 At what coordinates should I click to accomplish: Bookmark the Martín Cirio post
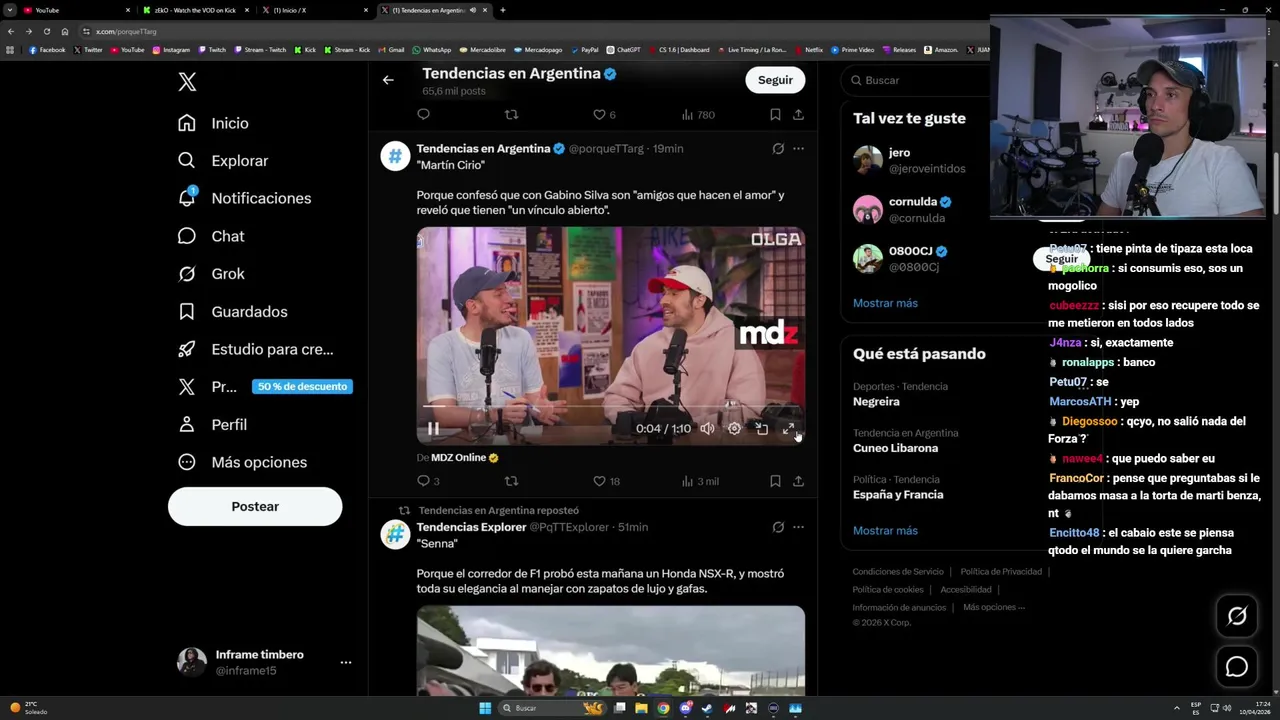click(x=775, y=481)
